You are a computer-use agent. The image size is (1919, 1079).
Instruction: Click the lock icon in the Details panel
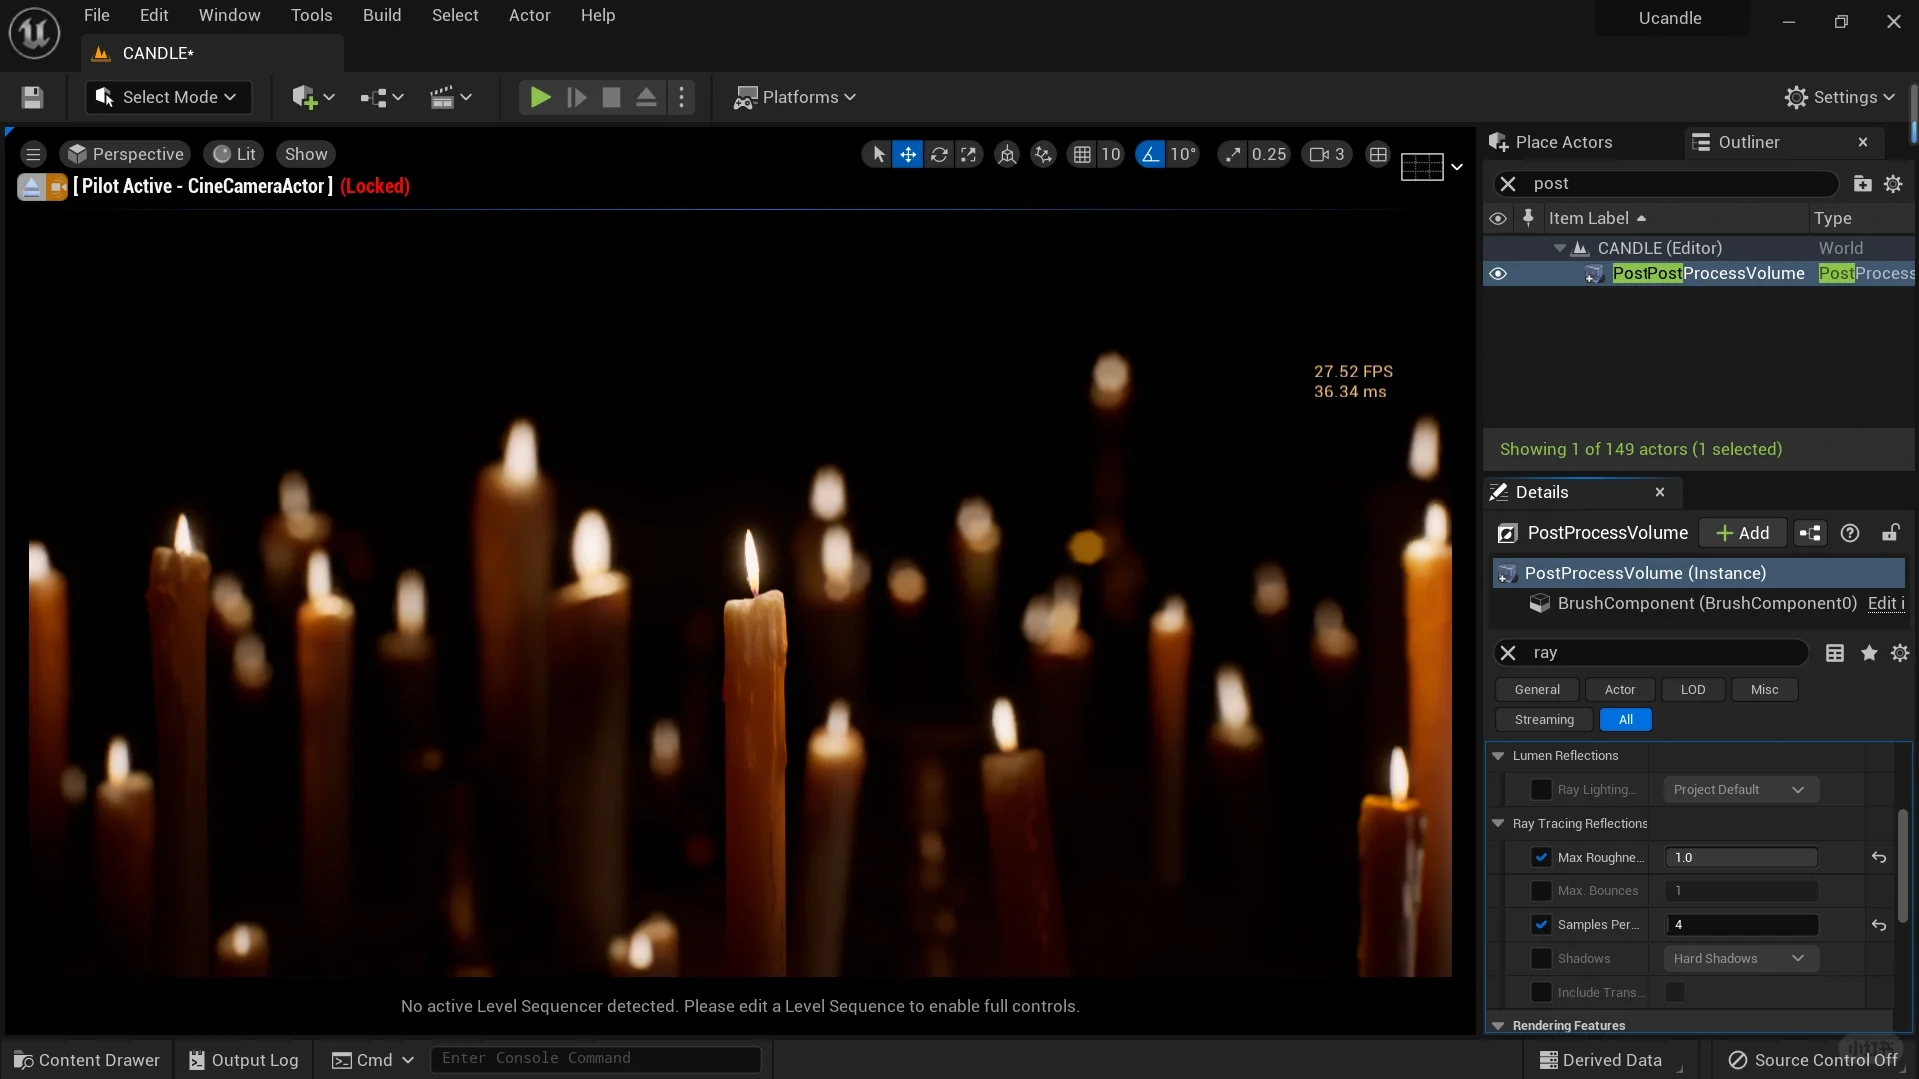click(1890, 533)
